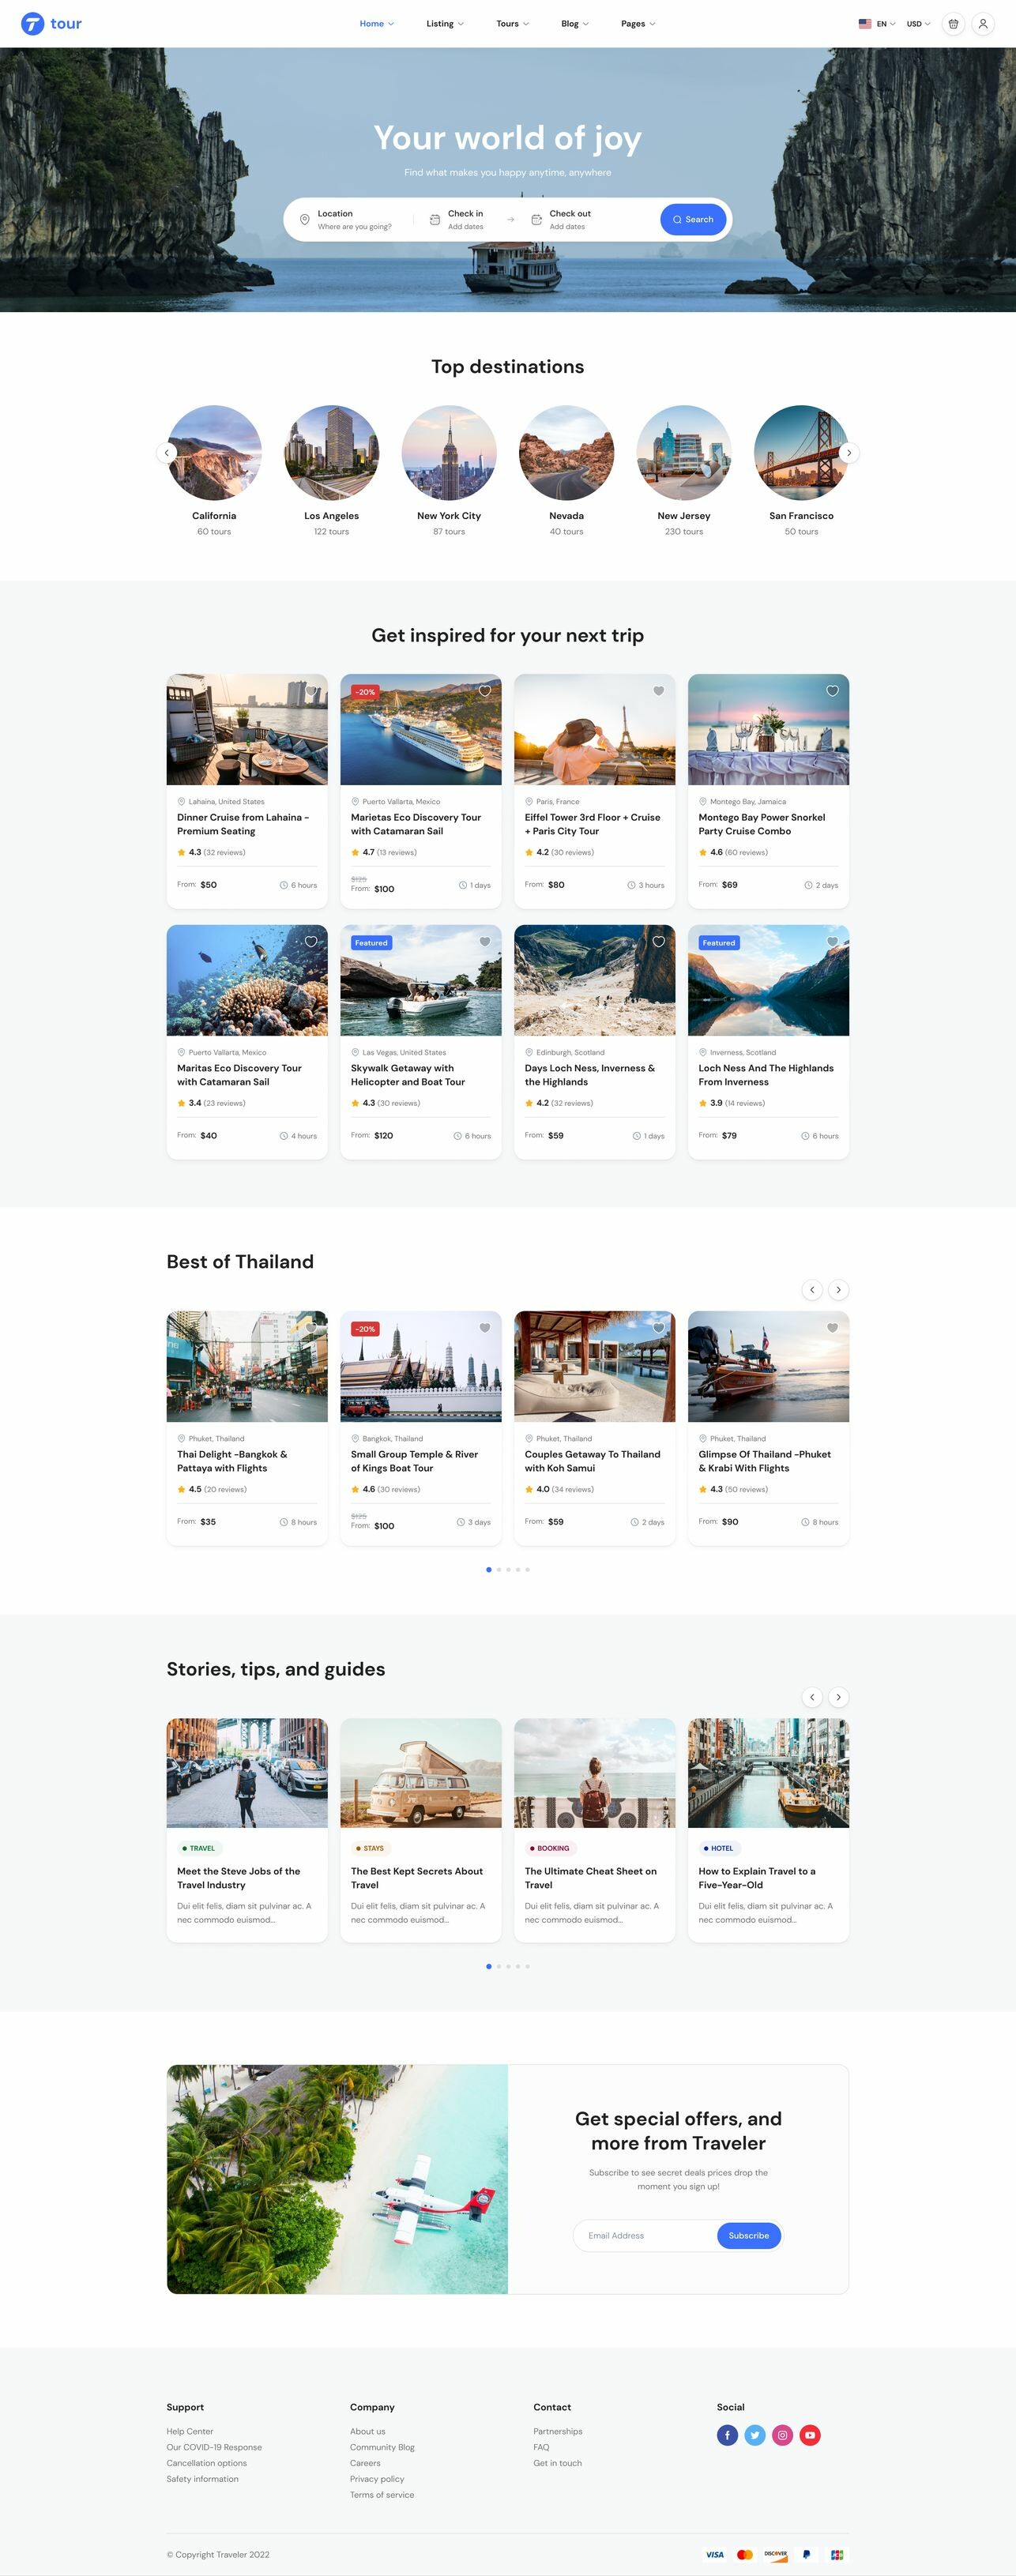
Task: Toggle heart on Eiffel Tower 3rd Floor tour
Action: click(x=659, y=691)
